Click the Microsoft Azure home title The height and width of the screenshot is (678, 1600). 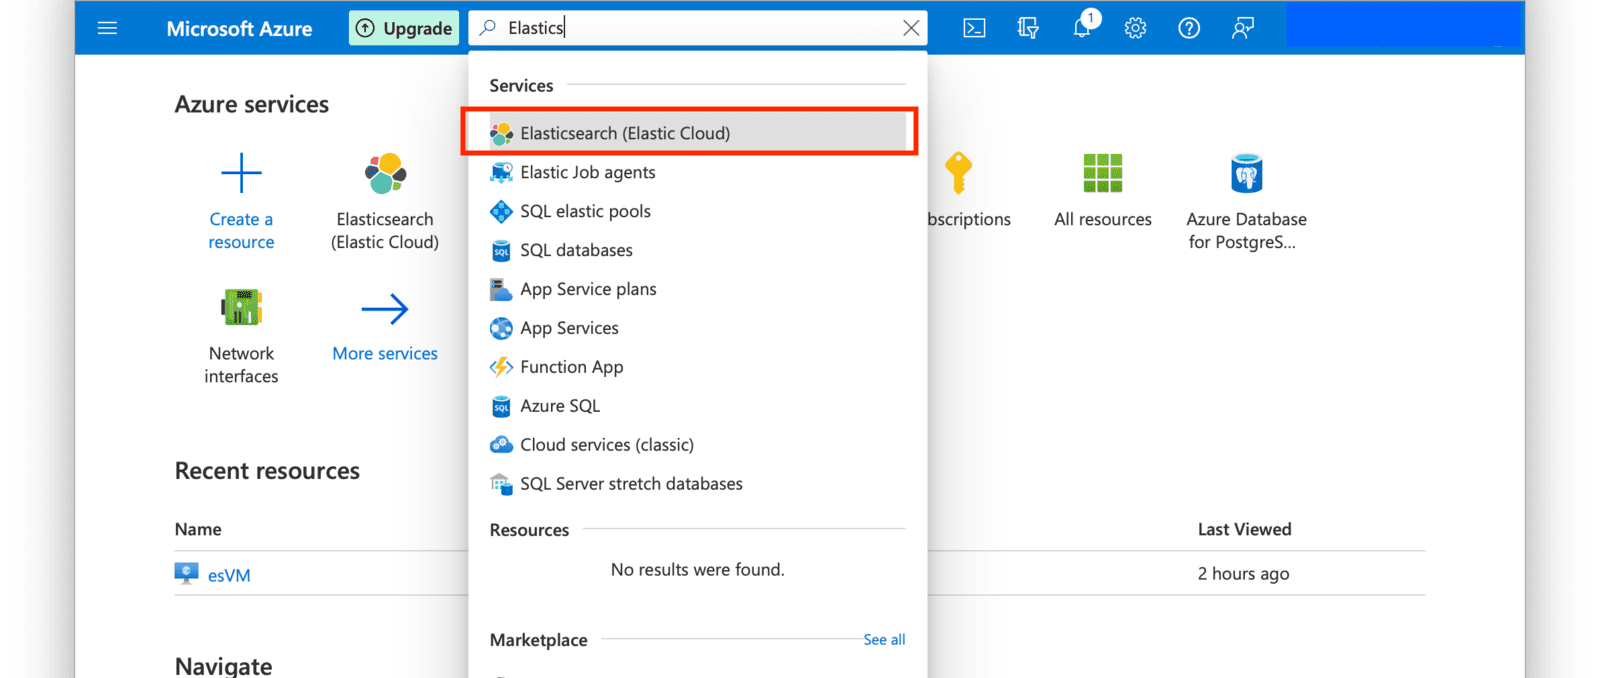(239, 29)
